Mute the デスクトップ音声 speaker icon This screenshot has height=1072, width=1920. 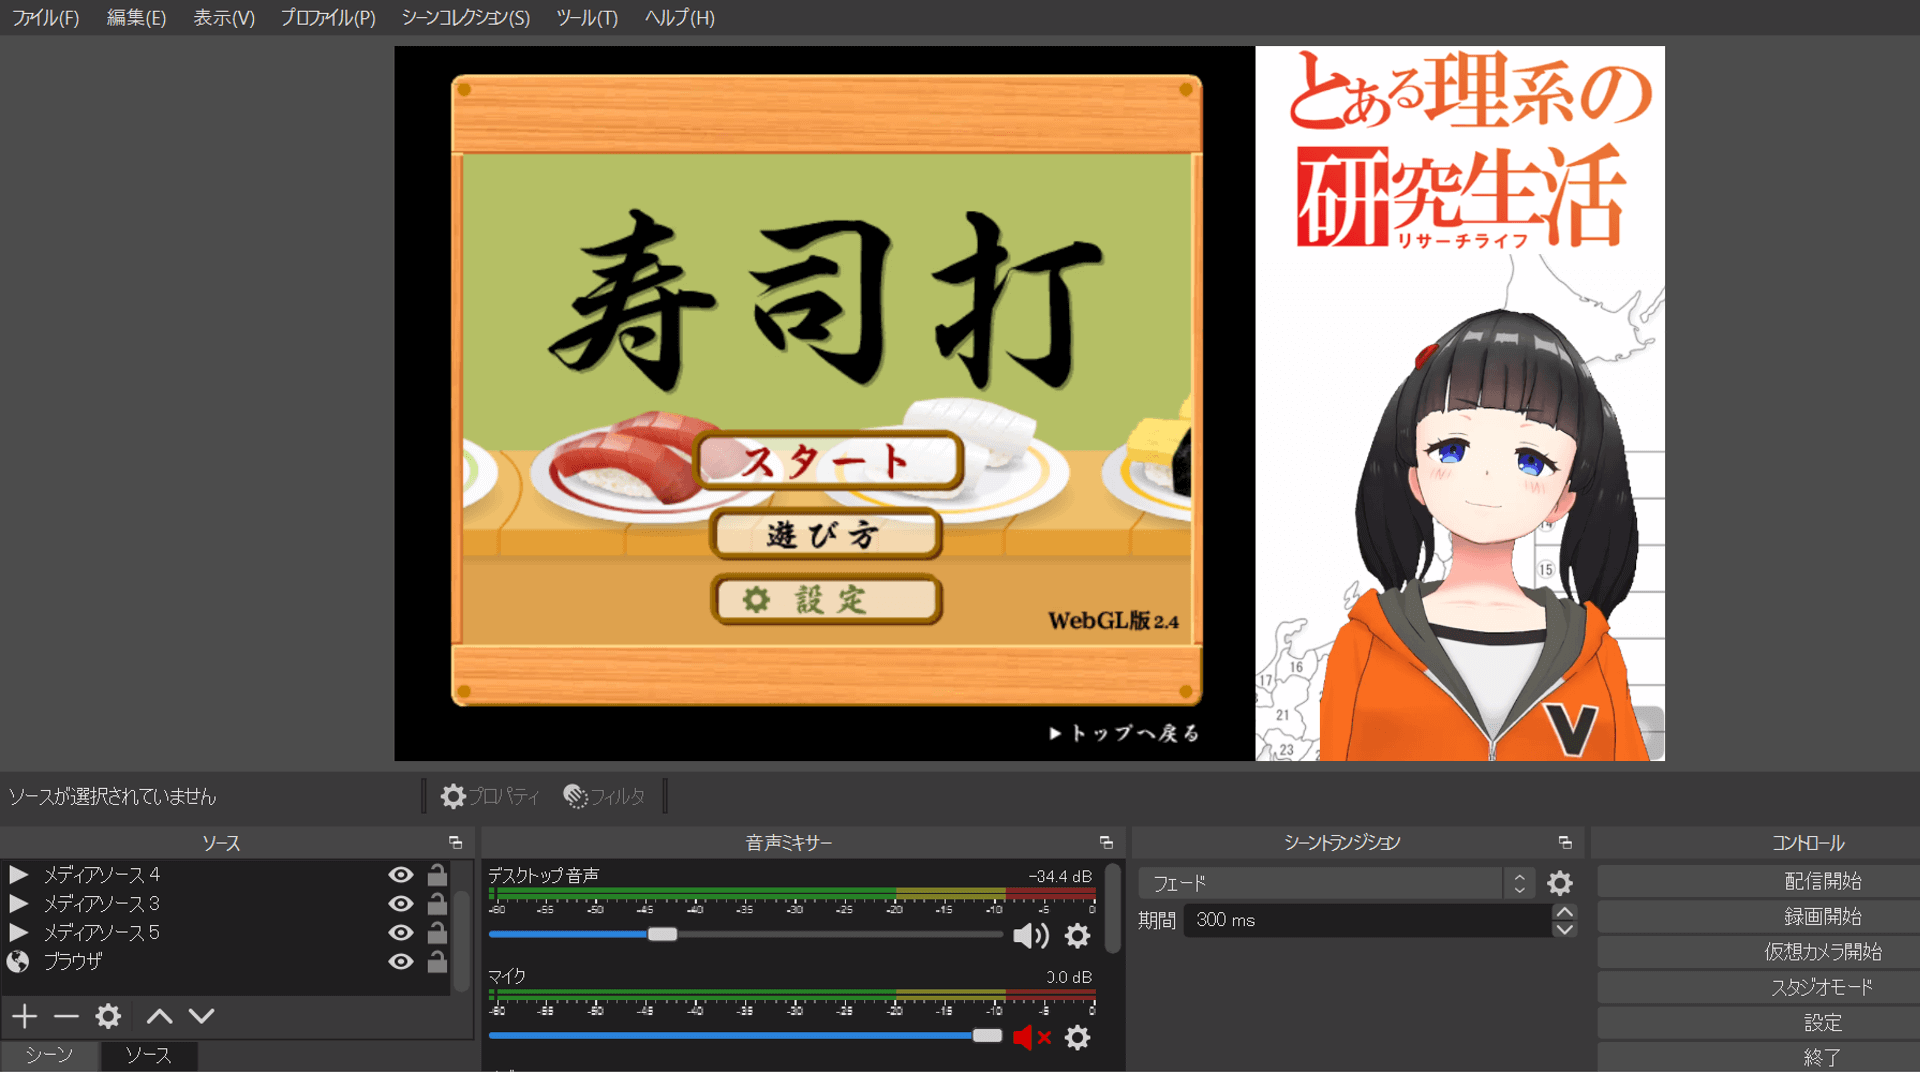pos(1031,936)
